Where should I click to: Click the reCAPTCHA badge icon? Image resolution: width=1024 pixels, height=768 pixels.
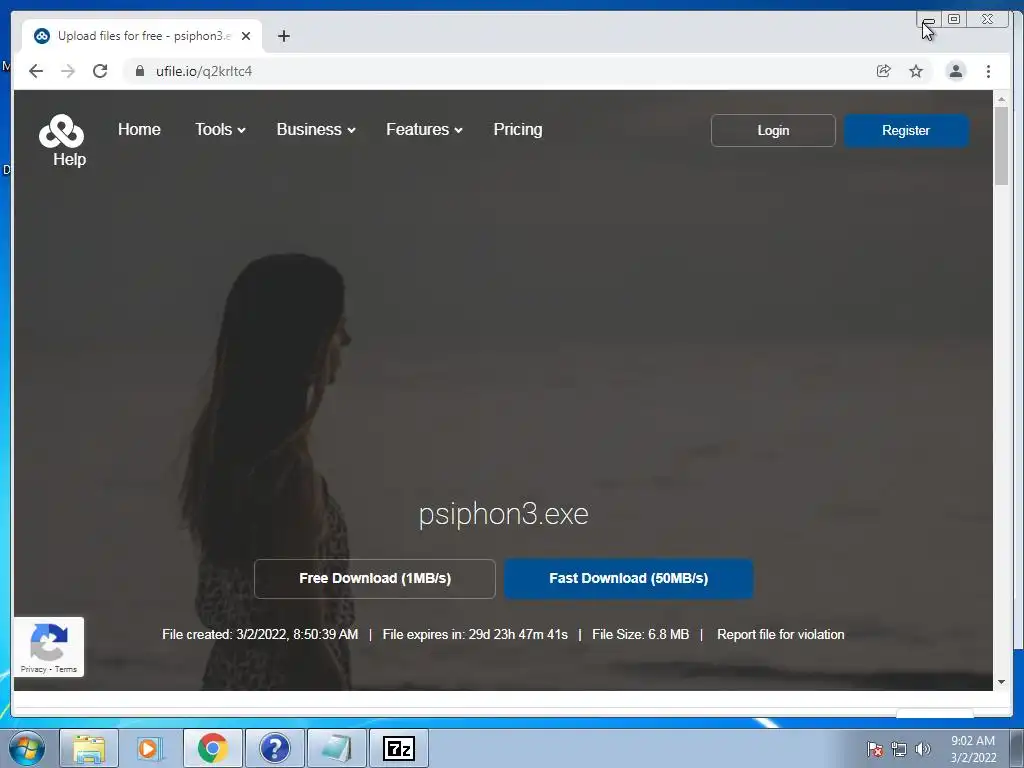[49, 641]
